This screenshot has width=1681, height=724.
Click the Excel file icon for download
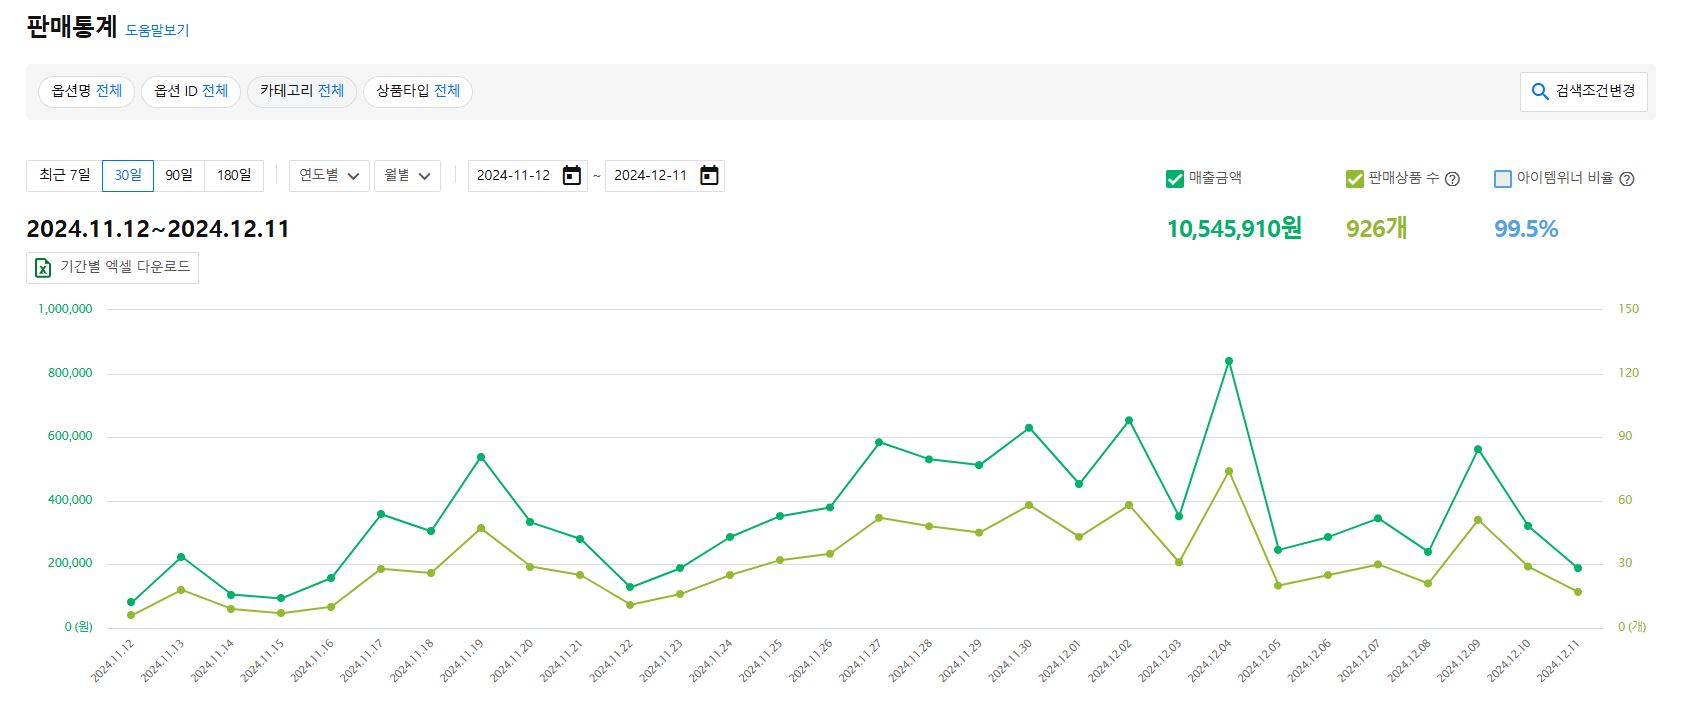pyautogui.click(x=43, y=268)
